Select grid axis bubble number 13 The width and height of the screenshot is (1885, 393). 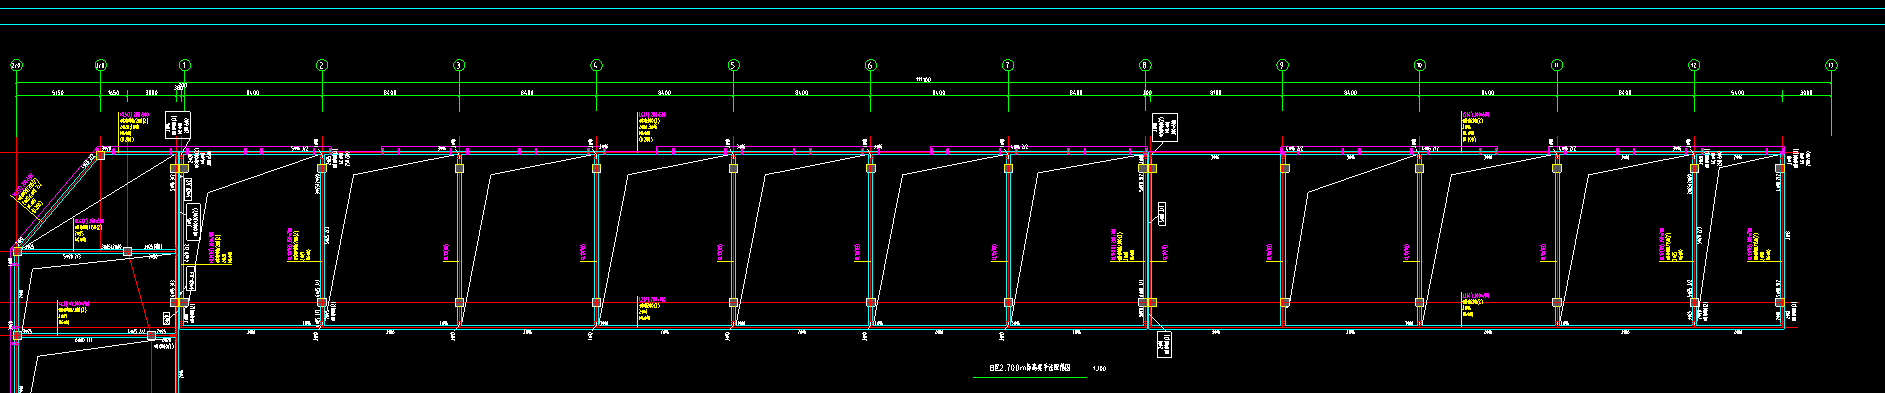pyautogui.click(x=1831, y=65)
